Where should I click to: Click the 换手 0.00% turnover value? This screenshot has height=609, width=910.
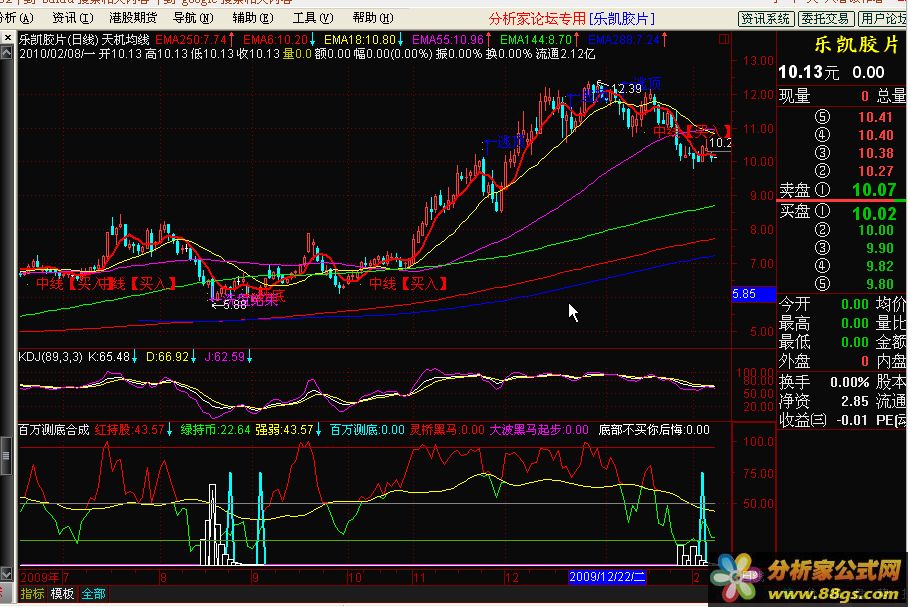point(850,383)
